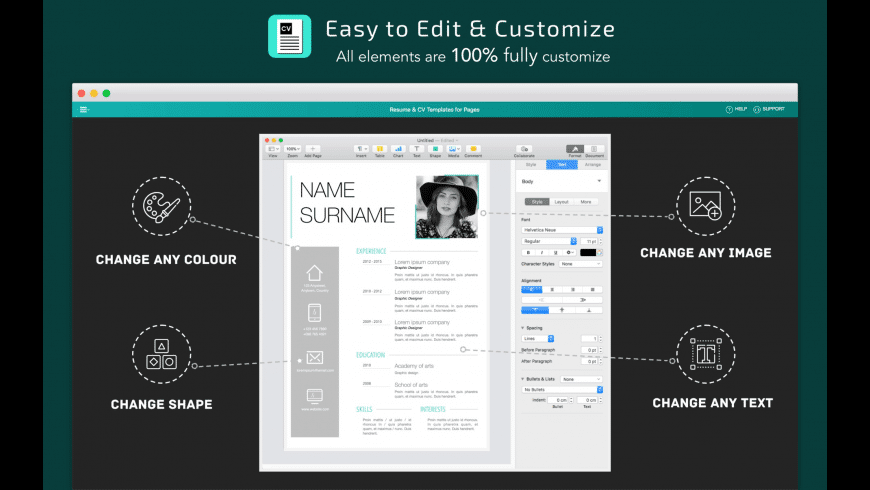Open the Regular font weight dropdown
Viewport: 870px width, 490px height.
click(x=549, y=241)
